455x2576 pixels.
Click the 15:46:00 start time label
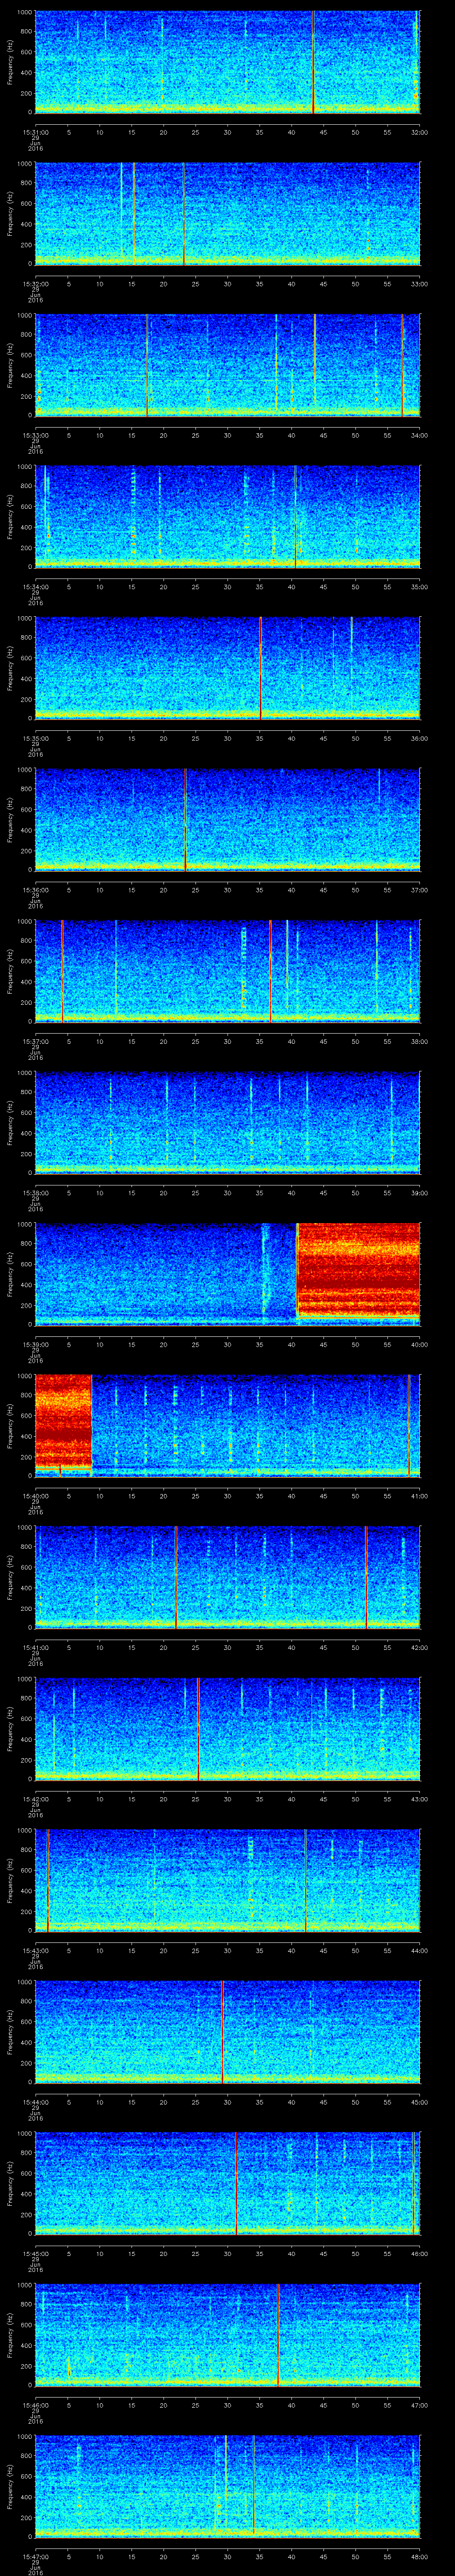click(x=35, y=2405)
